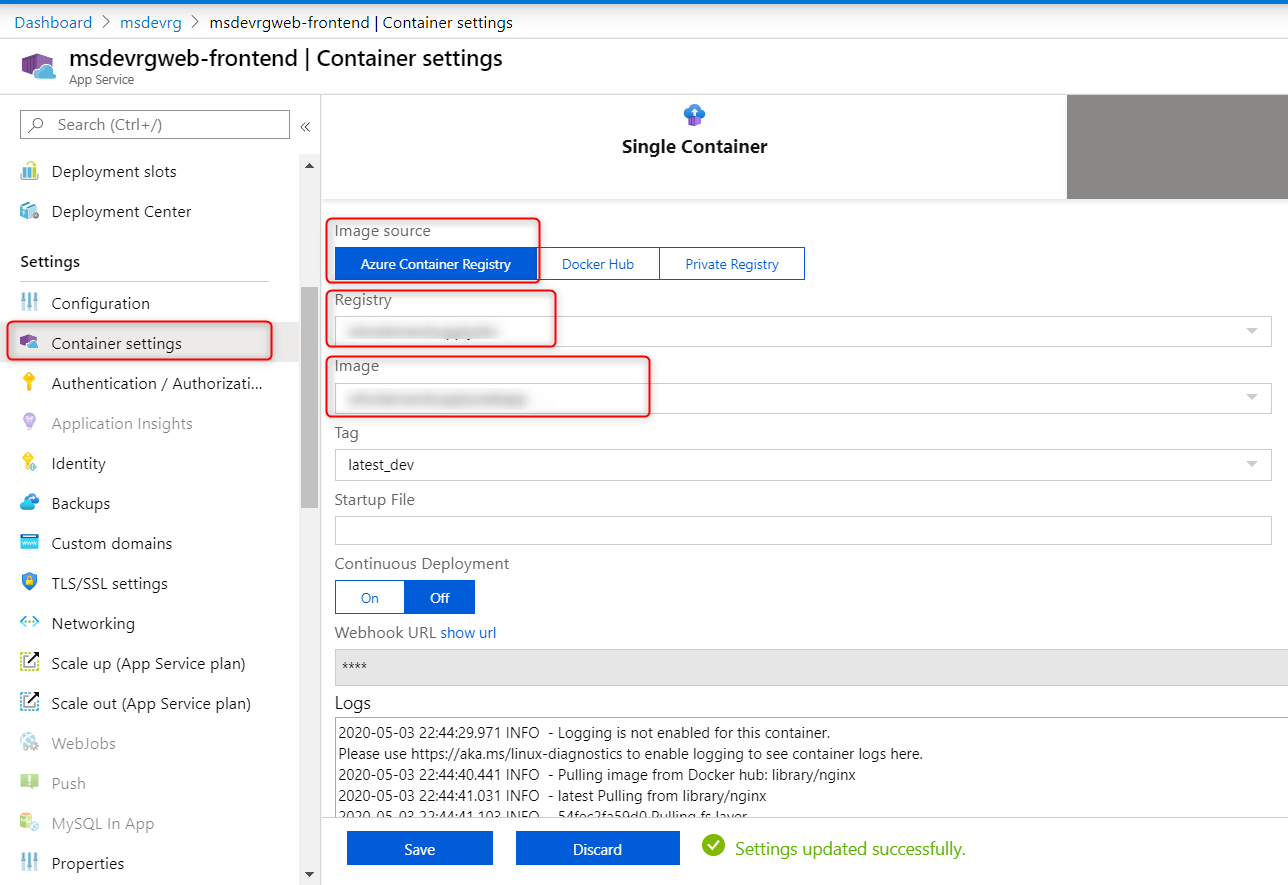
Task: Select Private Registry image source
Action: (732, 264)
